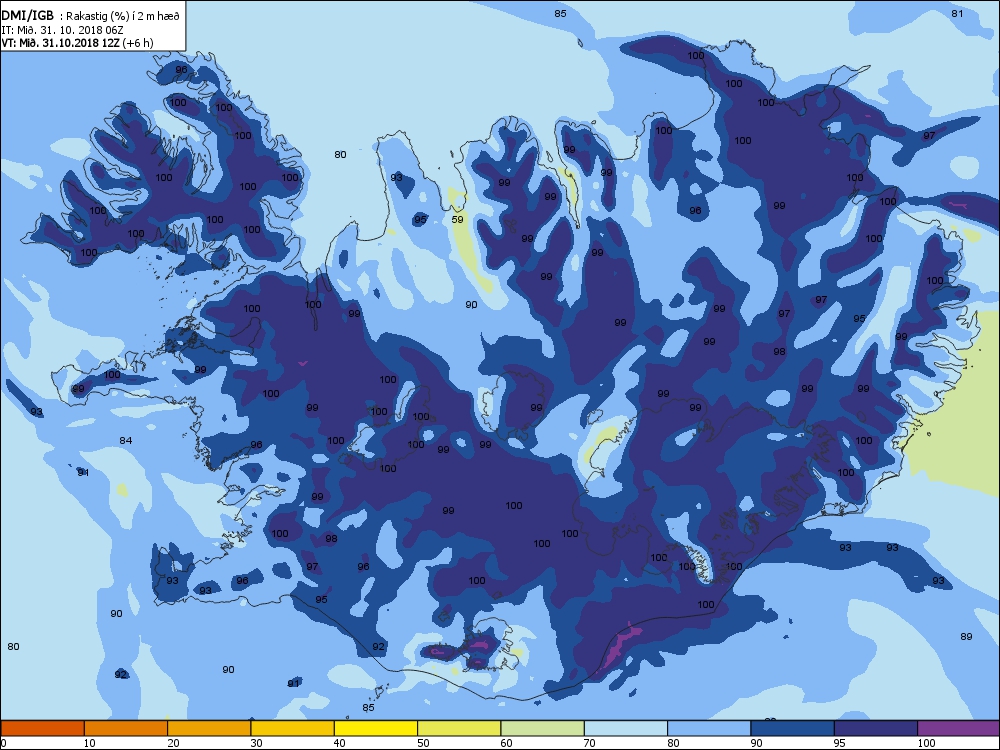Click legend tick label '60'
This screenshot has width=1000, height=750.
point(506,743)
